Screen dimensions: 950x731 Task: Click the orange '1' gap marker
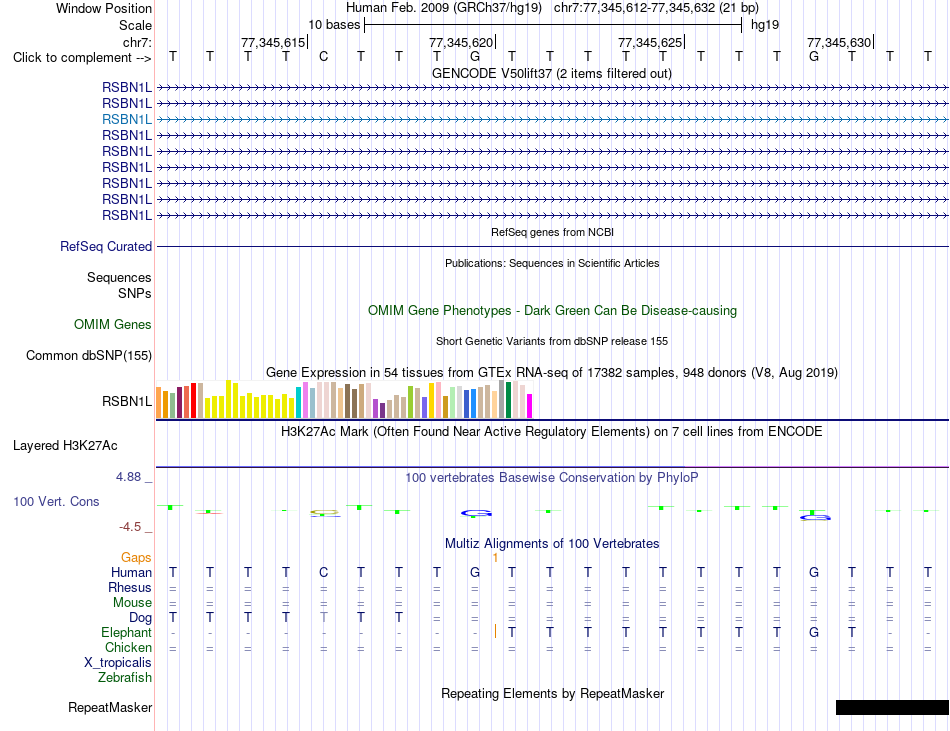pos(495,558)
